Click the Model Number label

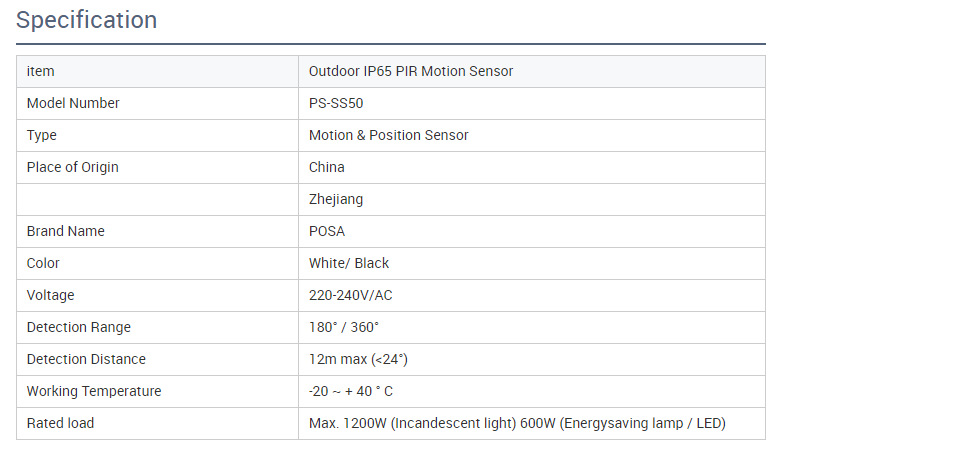pos(73,103)
